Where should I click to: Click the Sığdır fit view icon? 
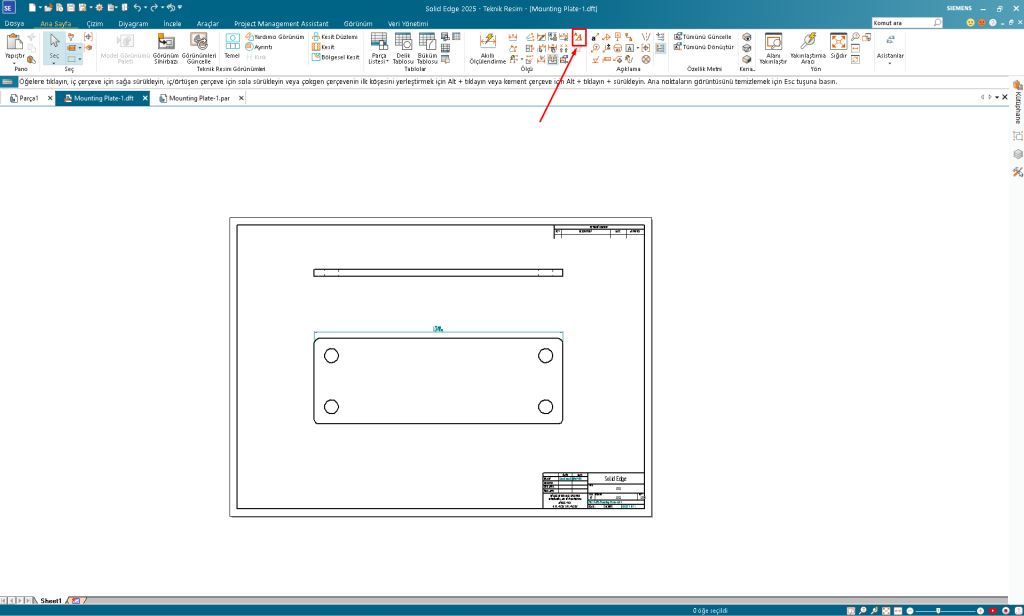[838, 46]
